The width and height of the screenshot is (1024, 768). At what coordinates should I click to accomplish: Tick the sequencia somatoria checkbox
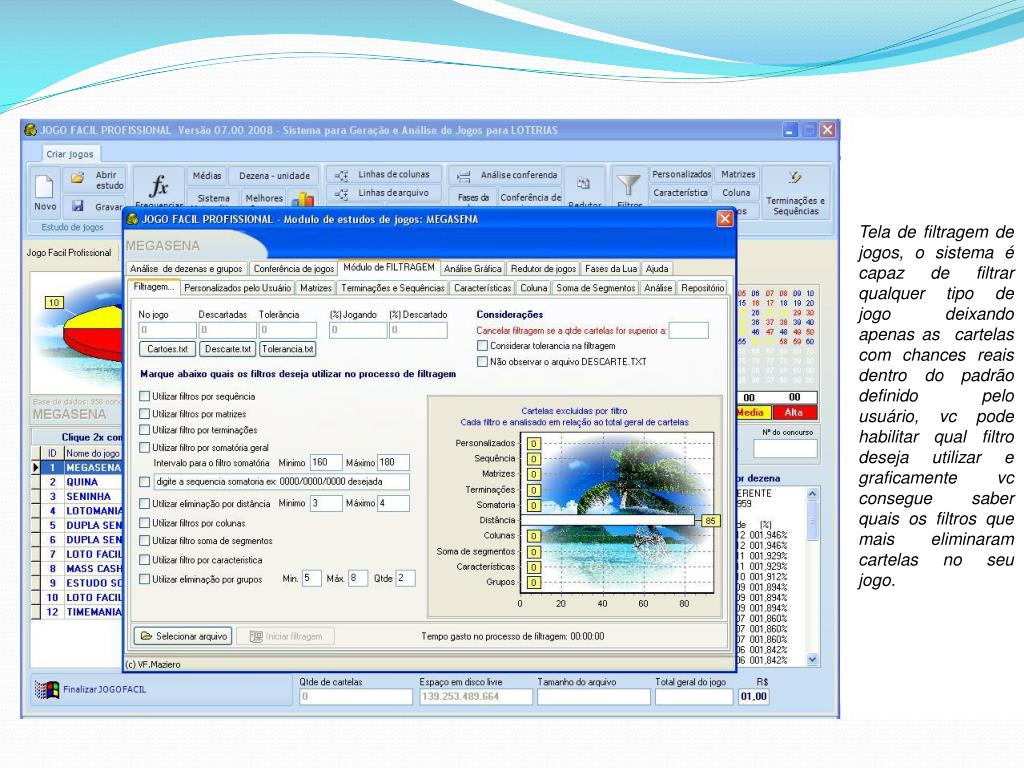pyautogui.click(x=144, y=482)
